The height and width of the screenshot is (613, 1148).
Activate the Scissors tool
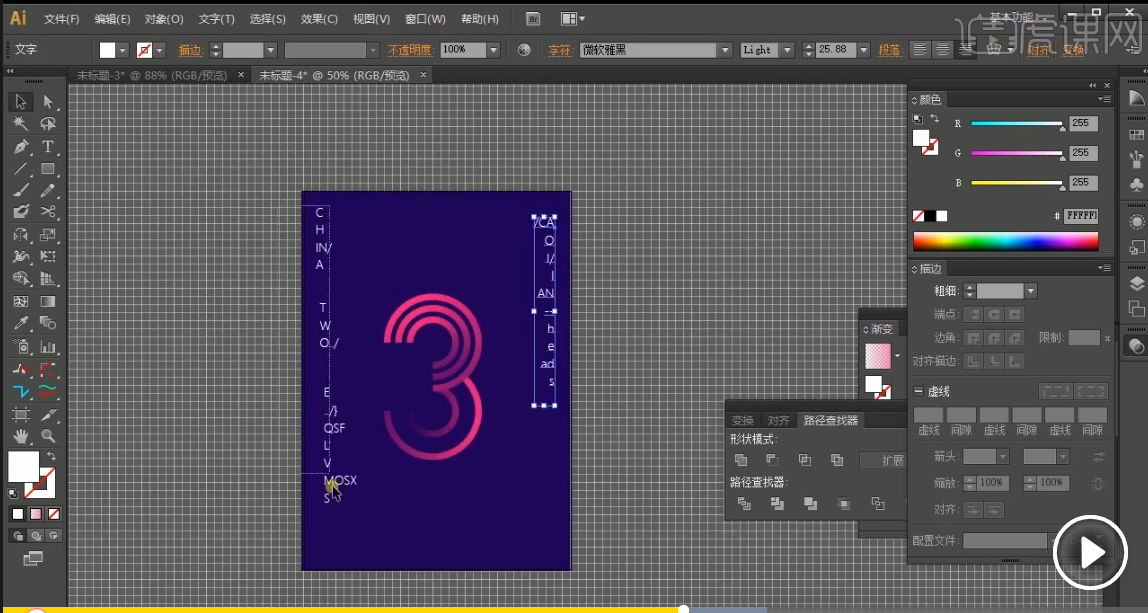click(x=47, y=211)
